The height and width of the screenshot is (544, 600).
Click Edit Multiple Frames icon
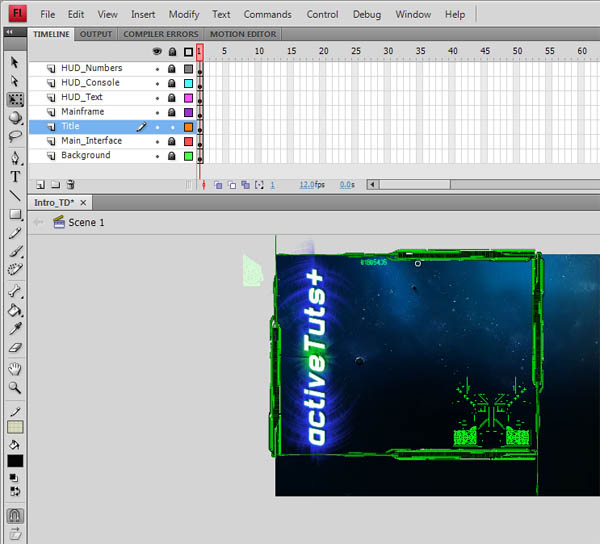coord(245,185)
